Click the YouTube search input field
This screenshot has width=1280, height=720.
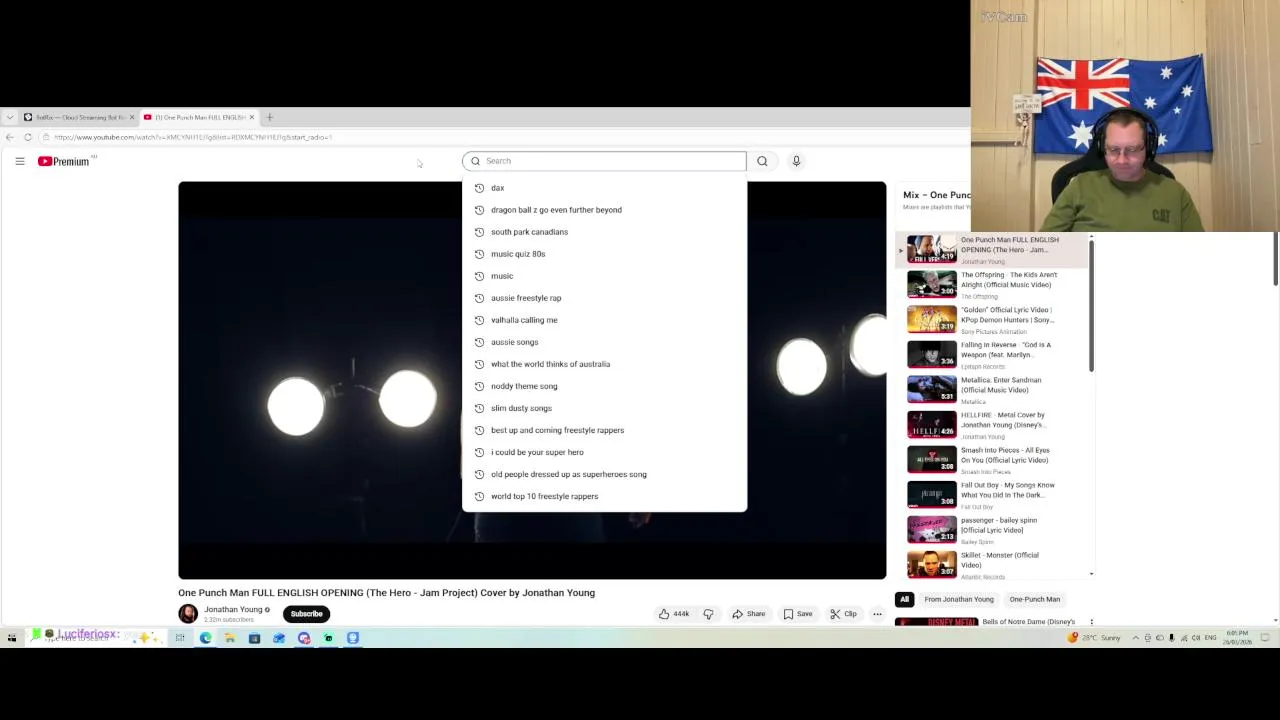click(x=604, y=161)
